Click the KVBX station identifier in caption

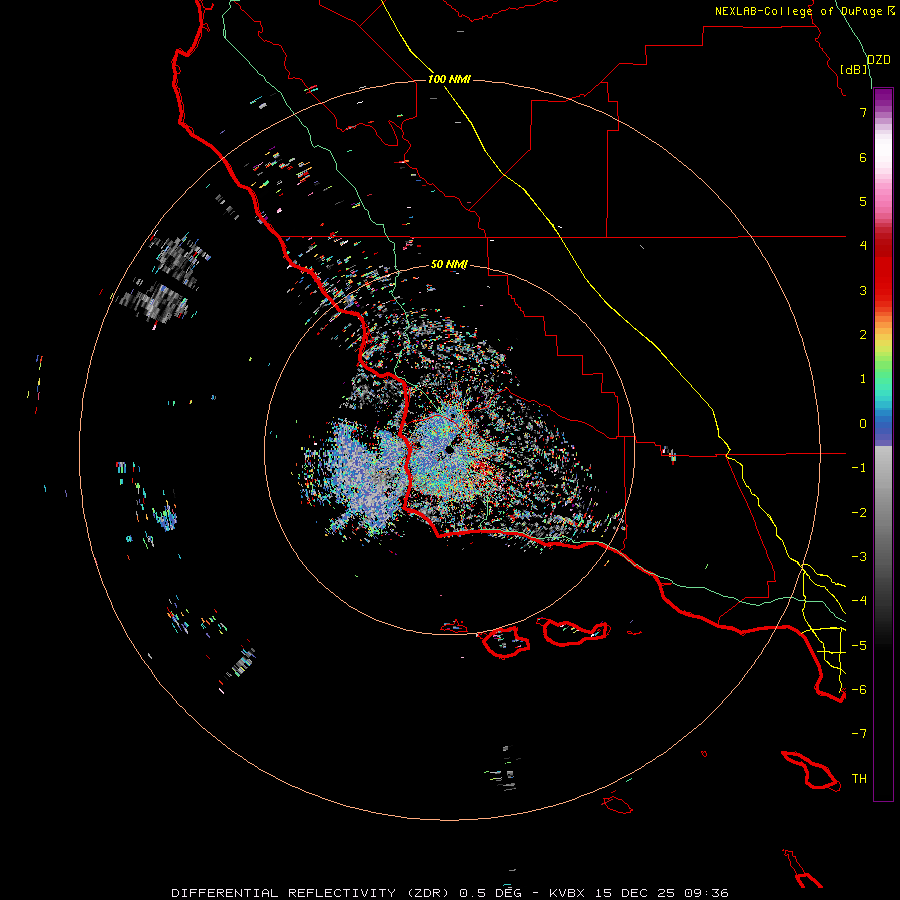point(567,893)
